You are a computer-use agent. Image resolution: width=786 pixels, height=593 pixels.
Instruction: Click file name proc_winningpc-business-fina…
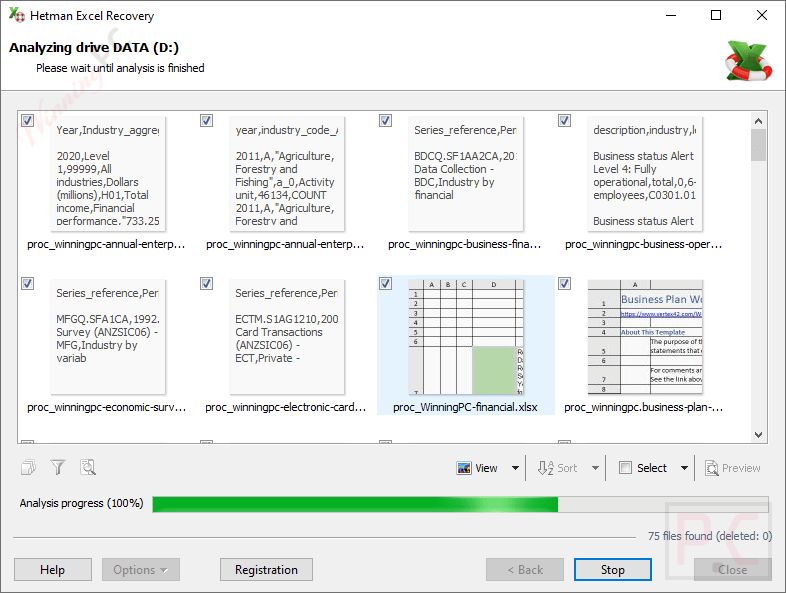click(465, 244)
